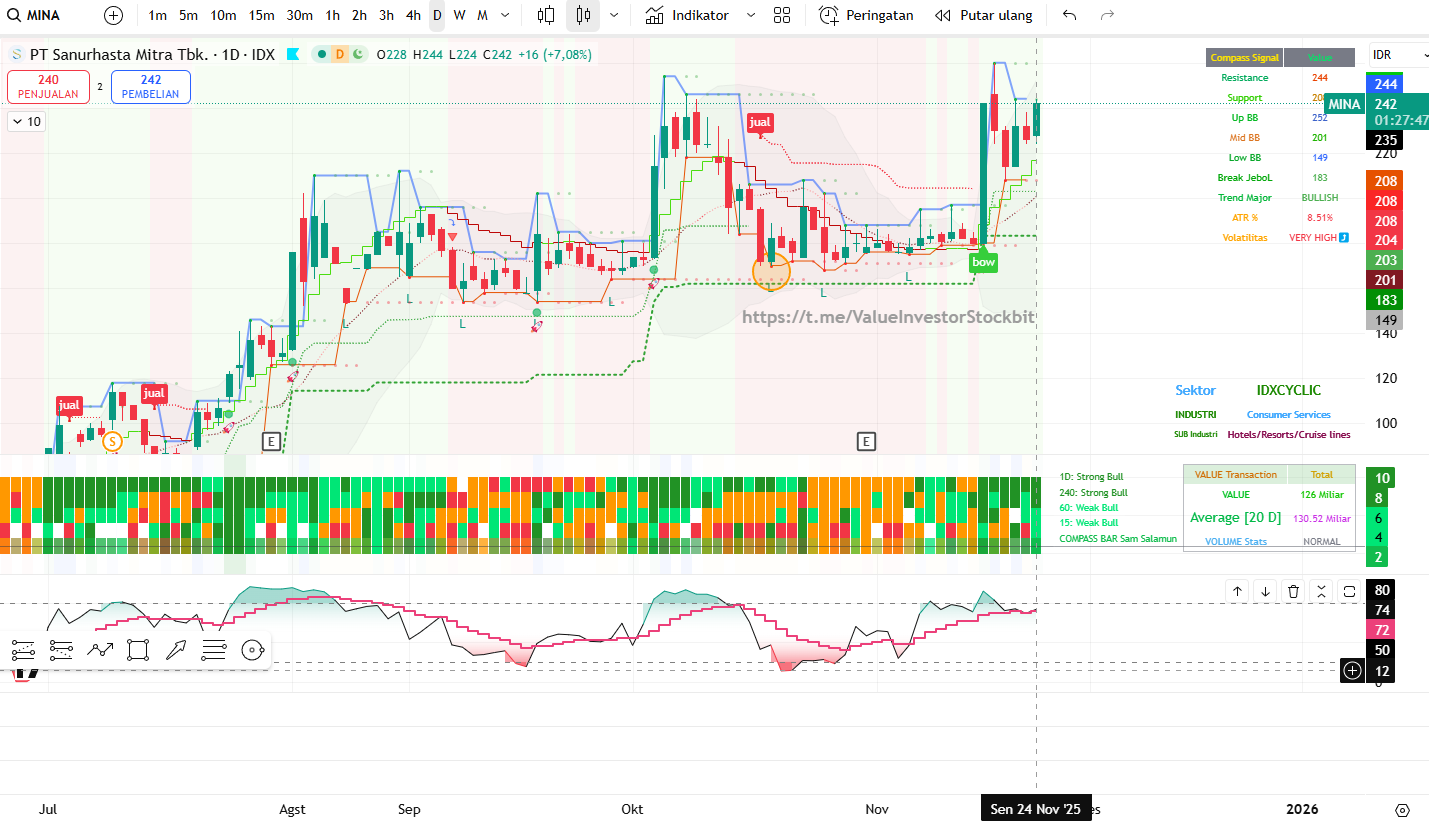
Task: Select the W weekly timeframe
Action: [459, 15]
